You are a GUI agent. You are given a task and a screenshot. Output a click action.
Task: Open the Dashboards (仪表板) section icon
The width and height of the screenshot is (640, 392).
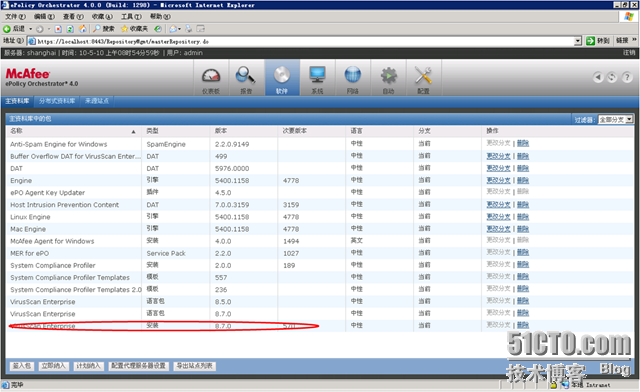(211, 79)
